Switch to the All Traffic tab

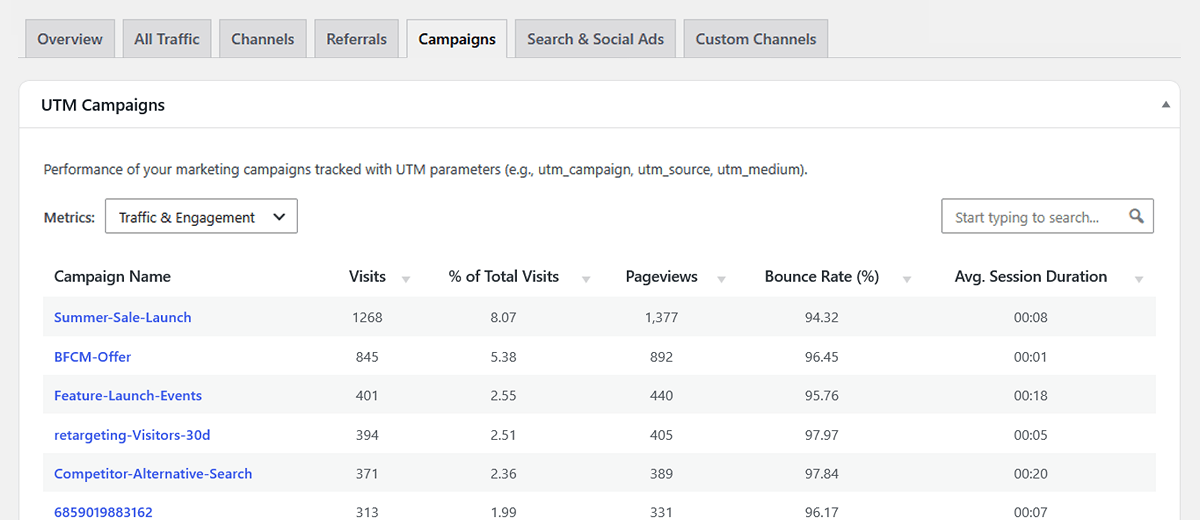tap(167, 39)
